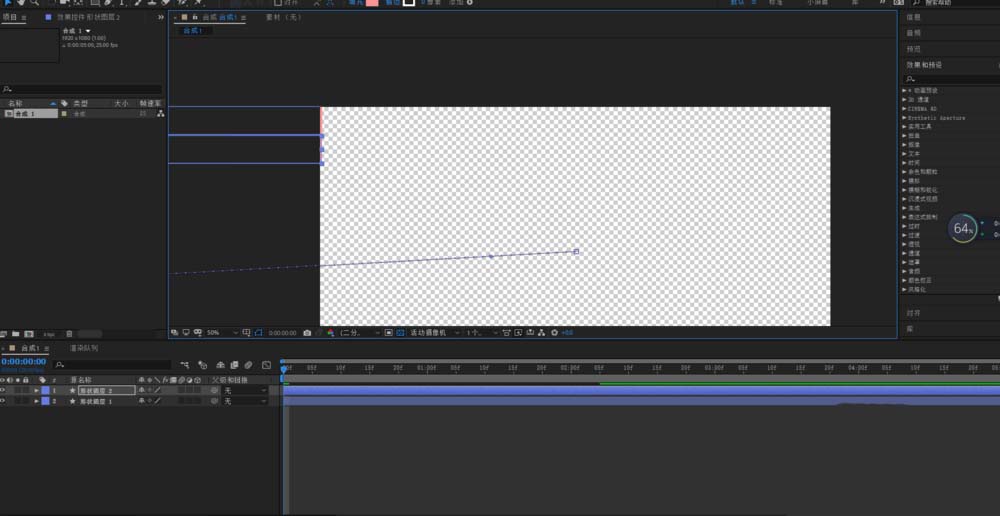Click the always preview this view icon

pyautogui.click(x=175, y=332)
